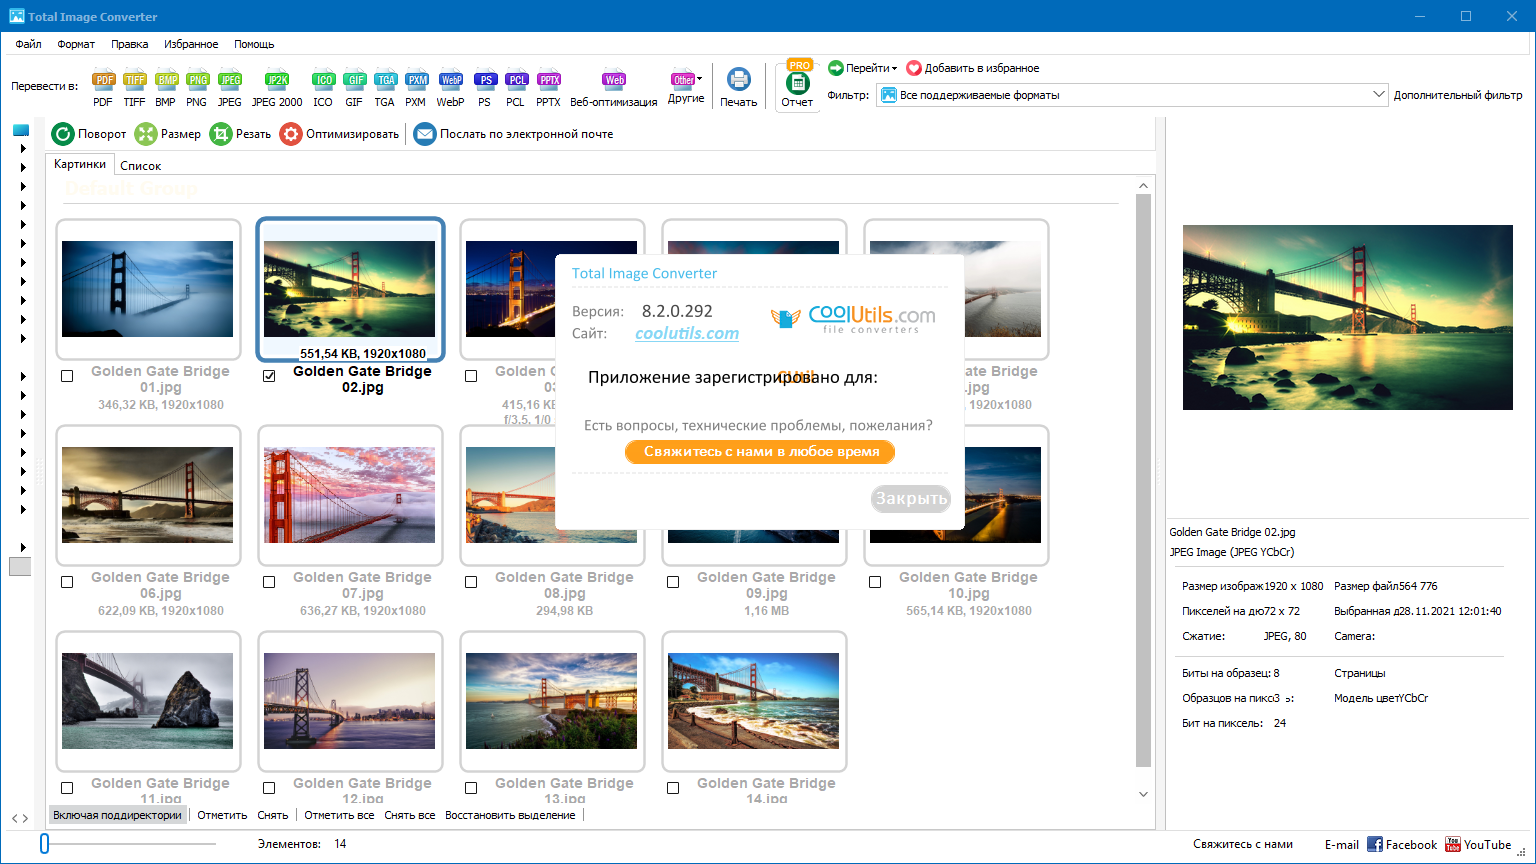Tick the Golden Gate Bridge 07.jpg checkbox
Screen dimensions: 1536x864
(x=269, y=582)
